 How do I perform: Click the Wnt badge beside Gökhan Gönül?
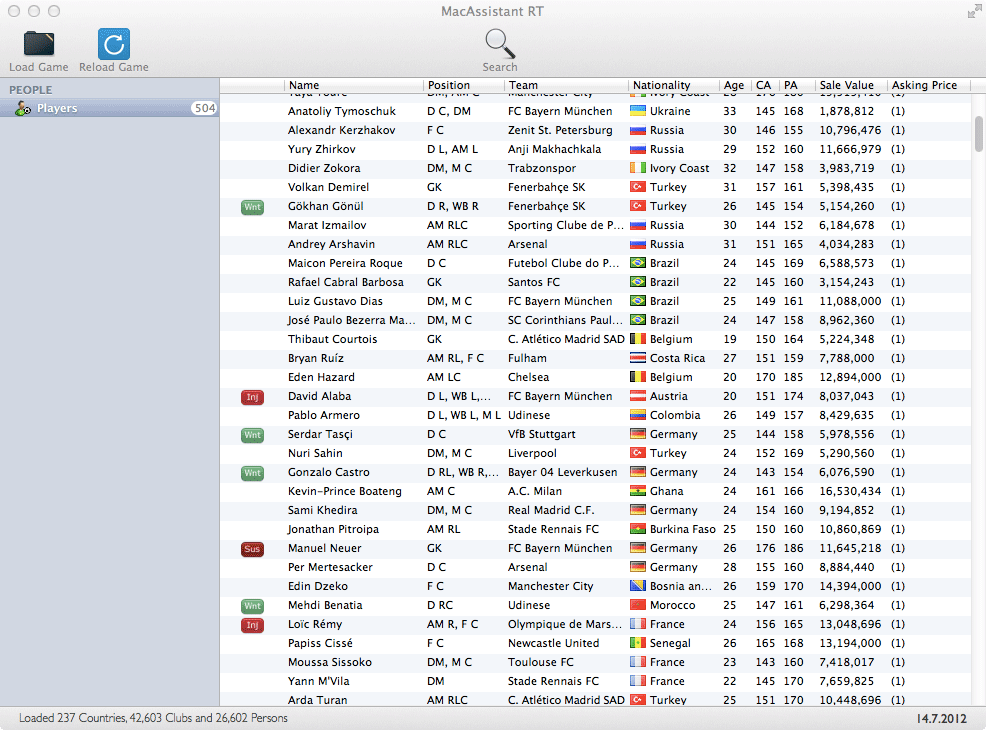point(252,207)
